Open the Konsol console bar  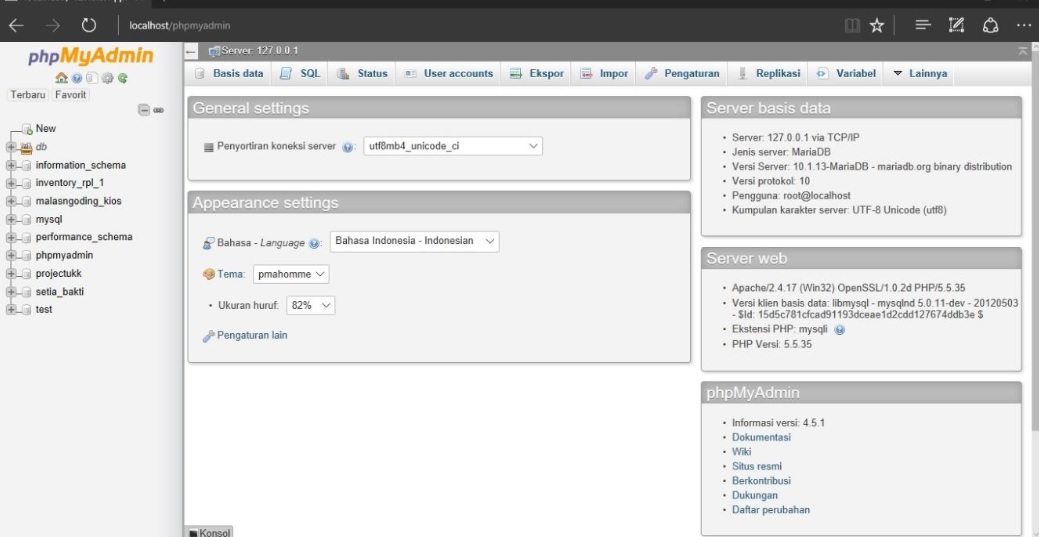(209, 532)
